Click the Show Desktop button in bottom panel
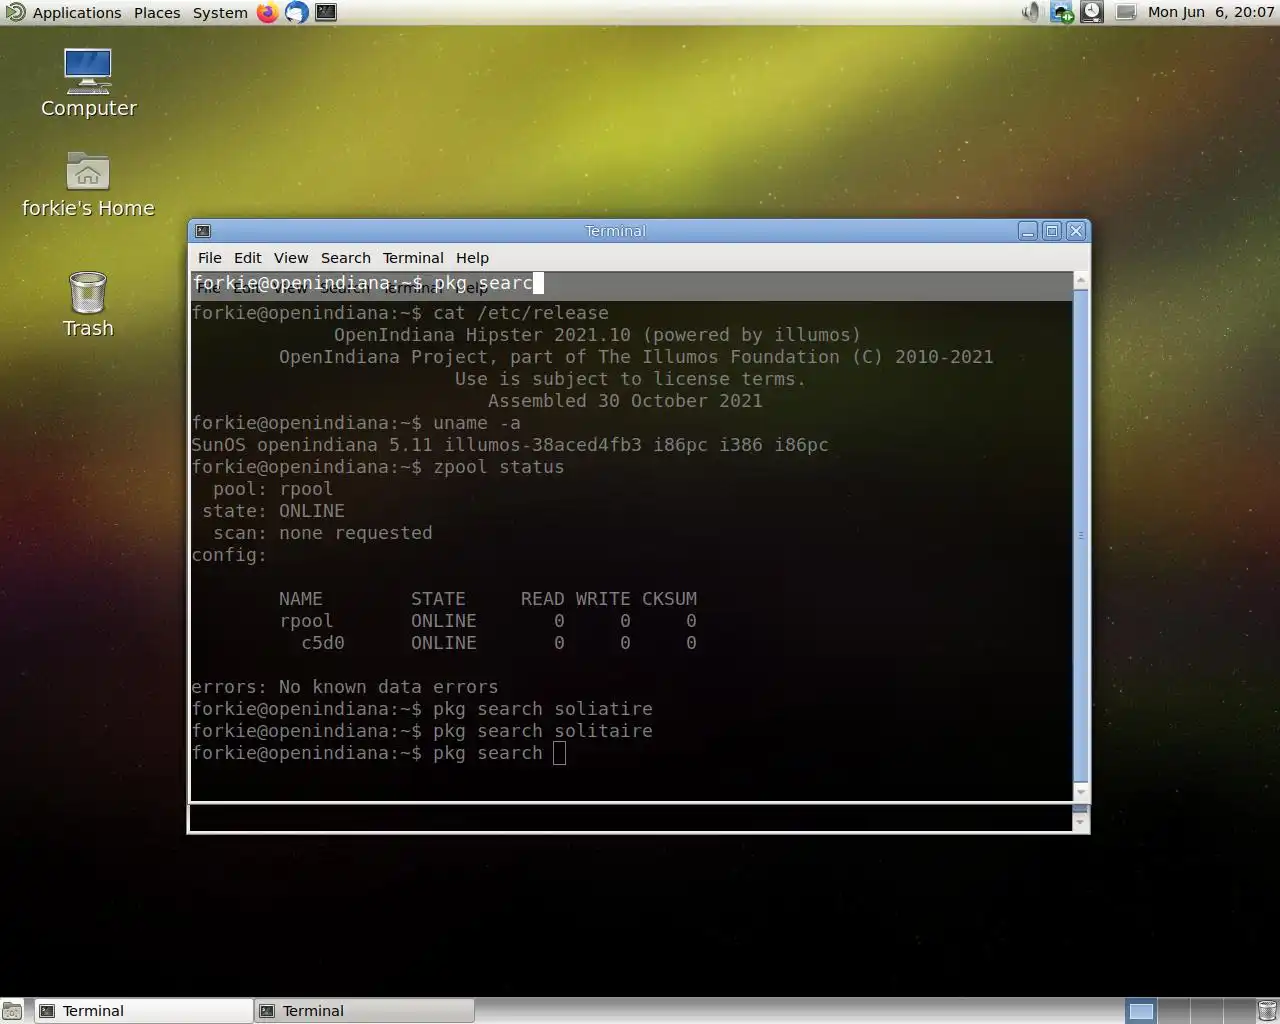 tap(12, 1011)
